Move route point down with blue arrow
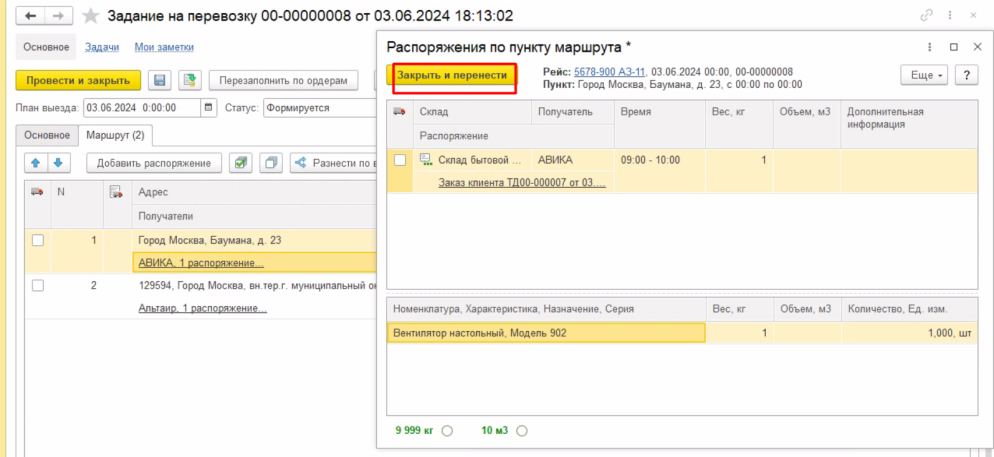994x457 pixels. pos(58,163)
